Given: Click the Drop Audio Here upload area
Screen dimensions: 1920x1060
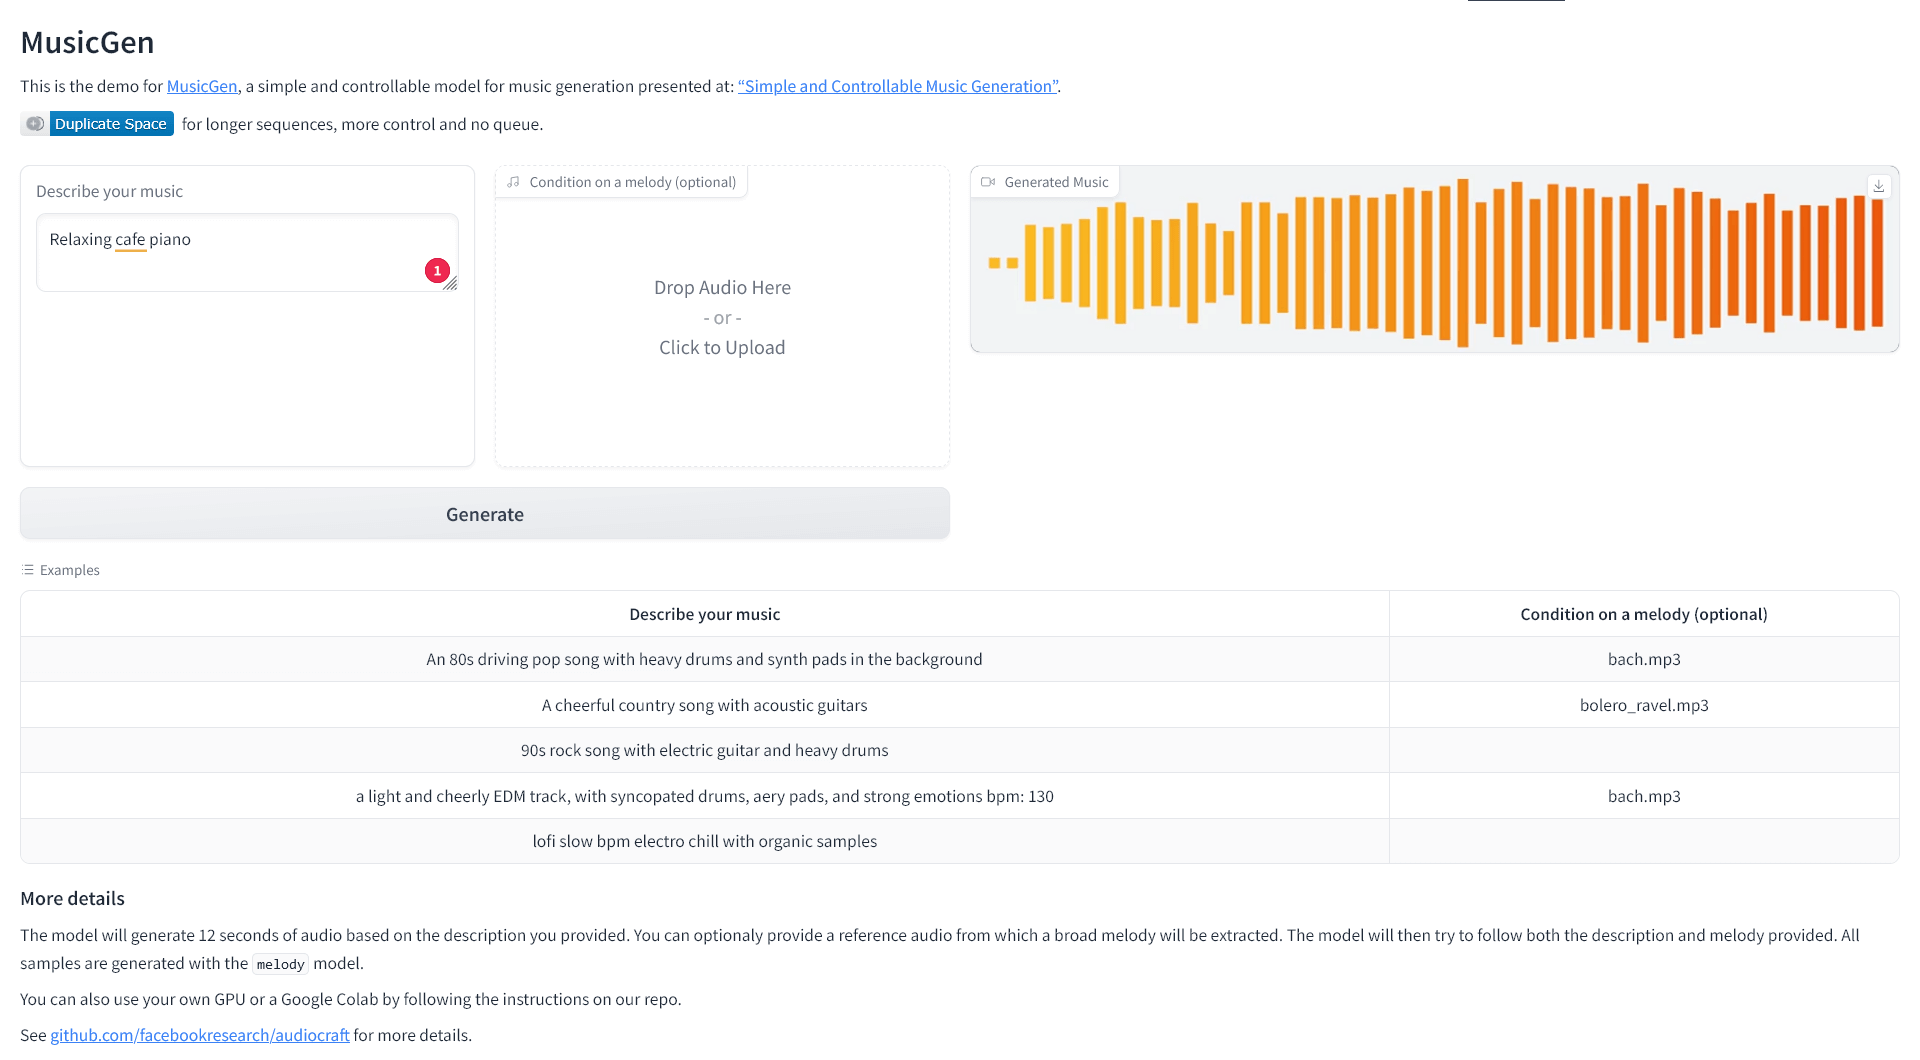Looking at the screenshot, I should [x=722, y=318].
